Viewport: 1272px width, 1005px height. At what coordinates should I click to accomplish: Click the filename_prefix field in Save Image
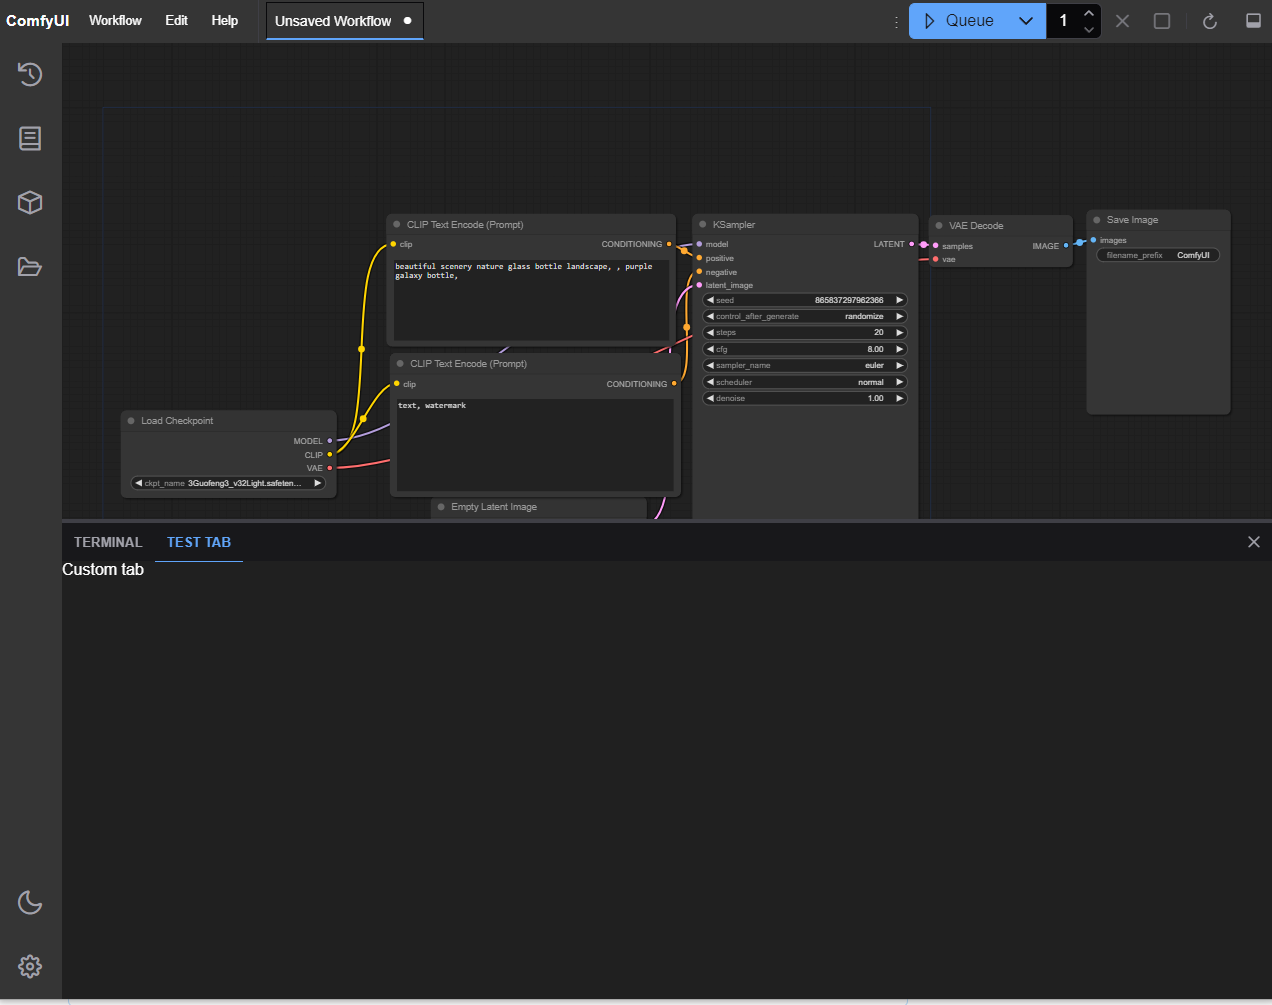1157,255
